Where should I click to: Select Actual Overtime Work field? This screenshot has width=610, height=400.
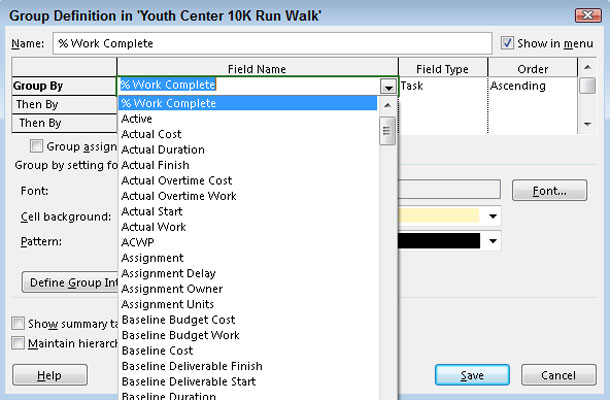pos(179,196)
